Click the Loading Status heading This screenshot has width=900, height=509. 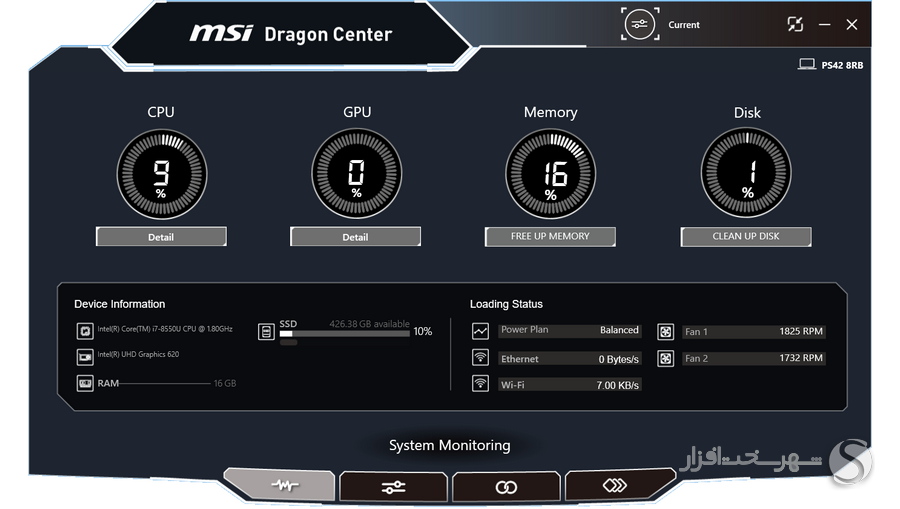[506, 304]
